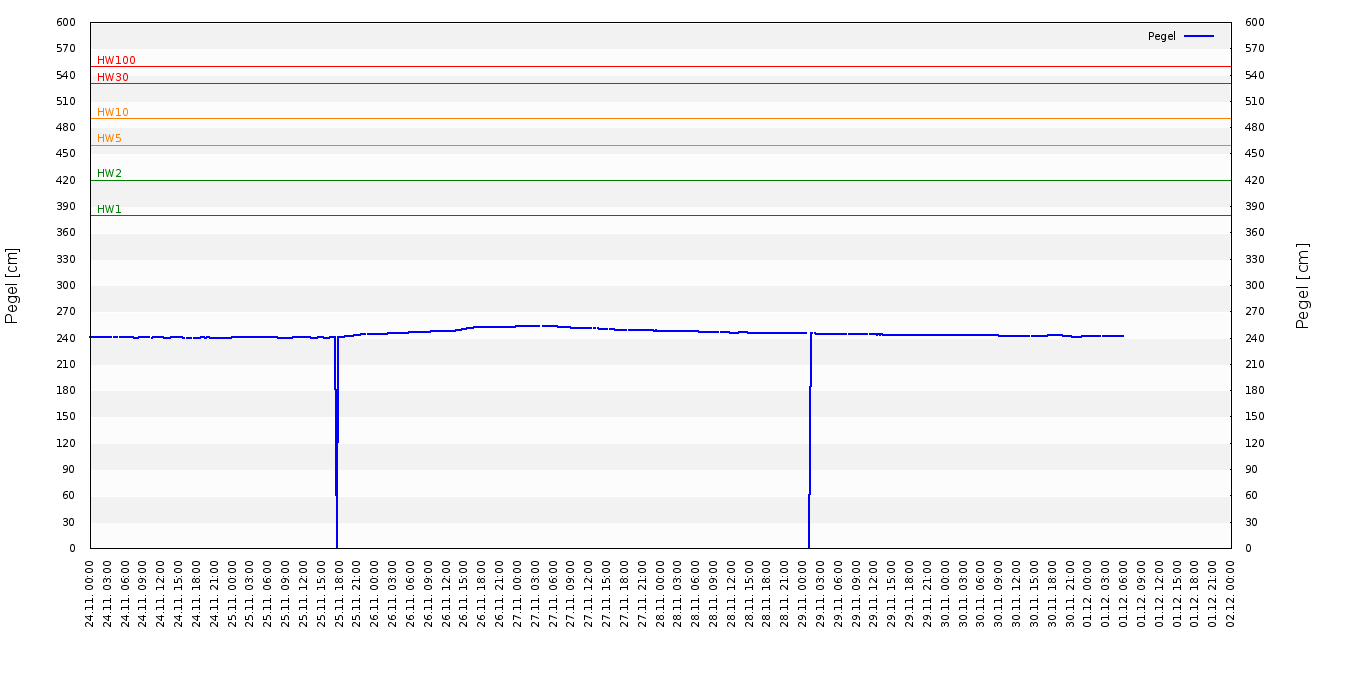Viewport: 1350px width, 700px height.
Task: Select the green HW1 label
Action: click(109, 209)
